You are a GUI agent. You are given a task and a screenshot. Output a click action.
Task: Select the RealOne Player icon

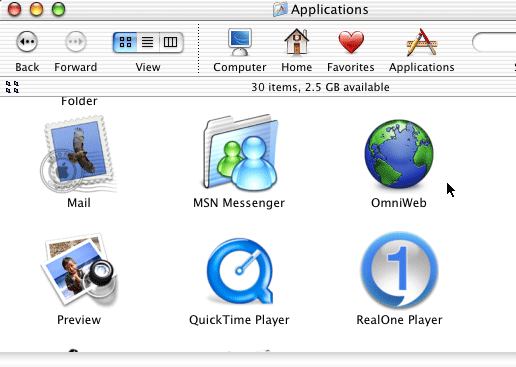click(399, 269)
